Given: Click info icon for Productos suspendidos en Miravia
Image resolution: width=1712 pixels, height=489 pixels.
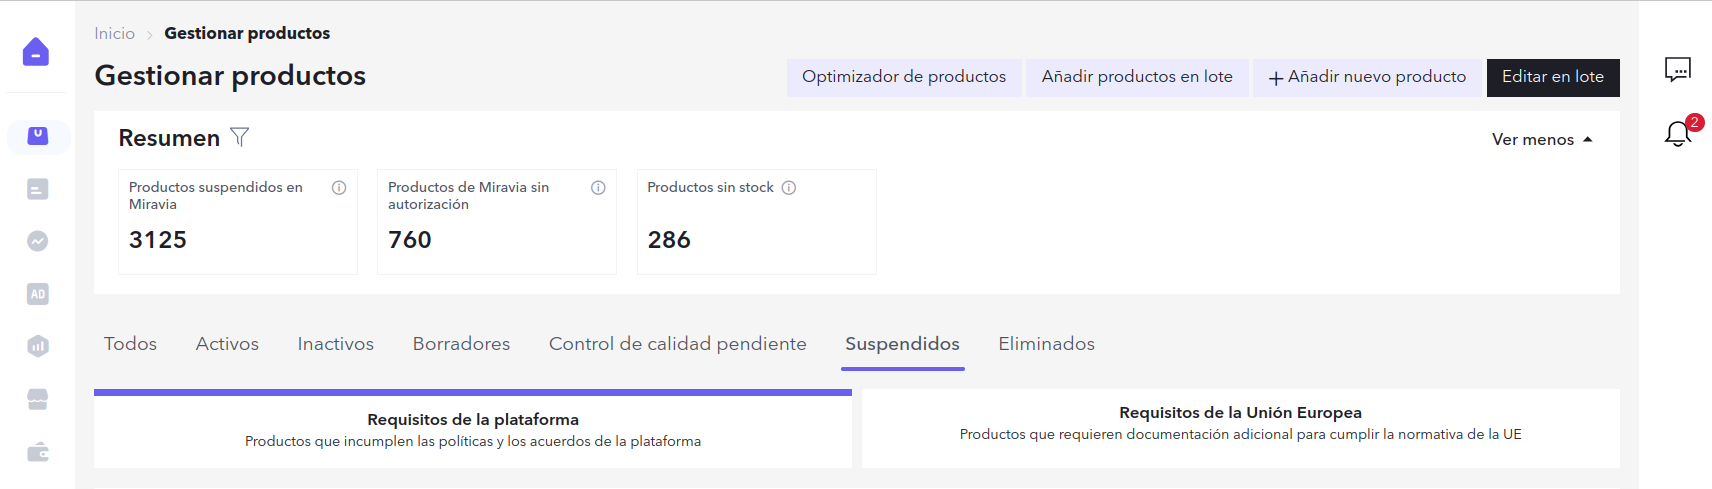Looking at the screenshot, I should [339, 188].
